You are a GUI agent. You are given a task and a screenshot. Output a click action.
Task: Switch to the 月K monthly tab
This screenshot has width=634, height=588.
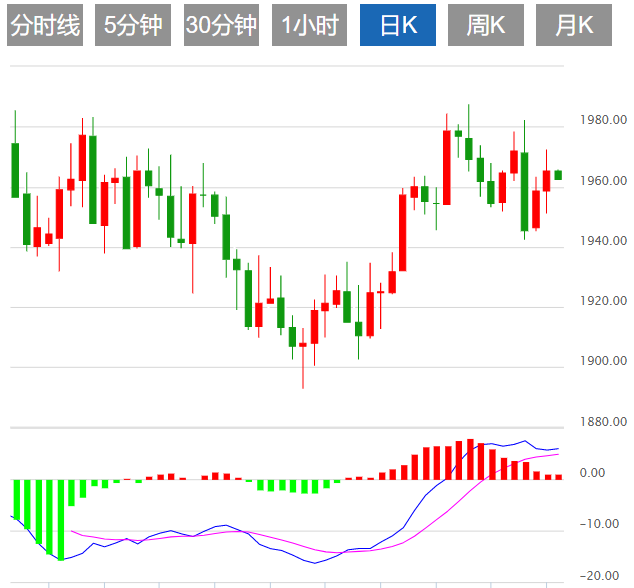(x=574, y=25)
